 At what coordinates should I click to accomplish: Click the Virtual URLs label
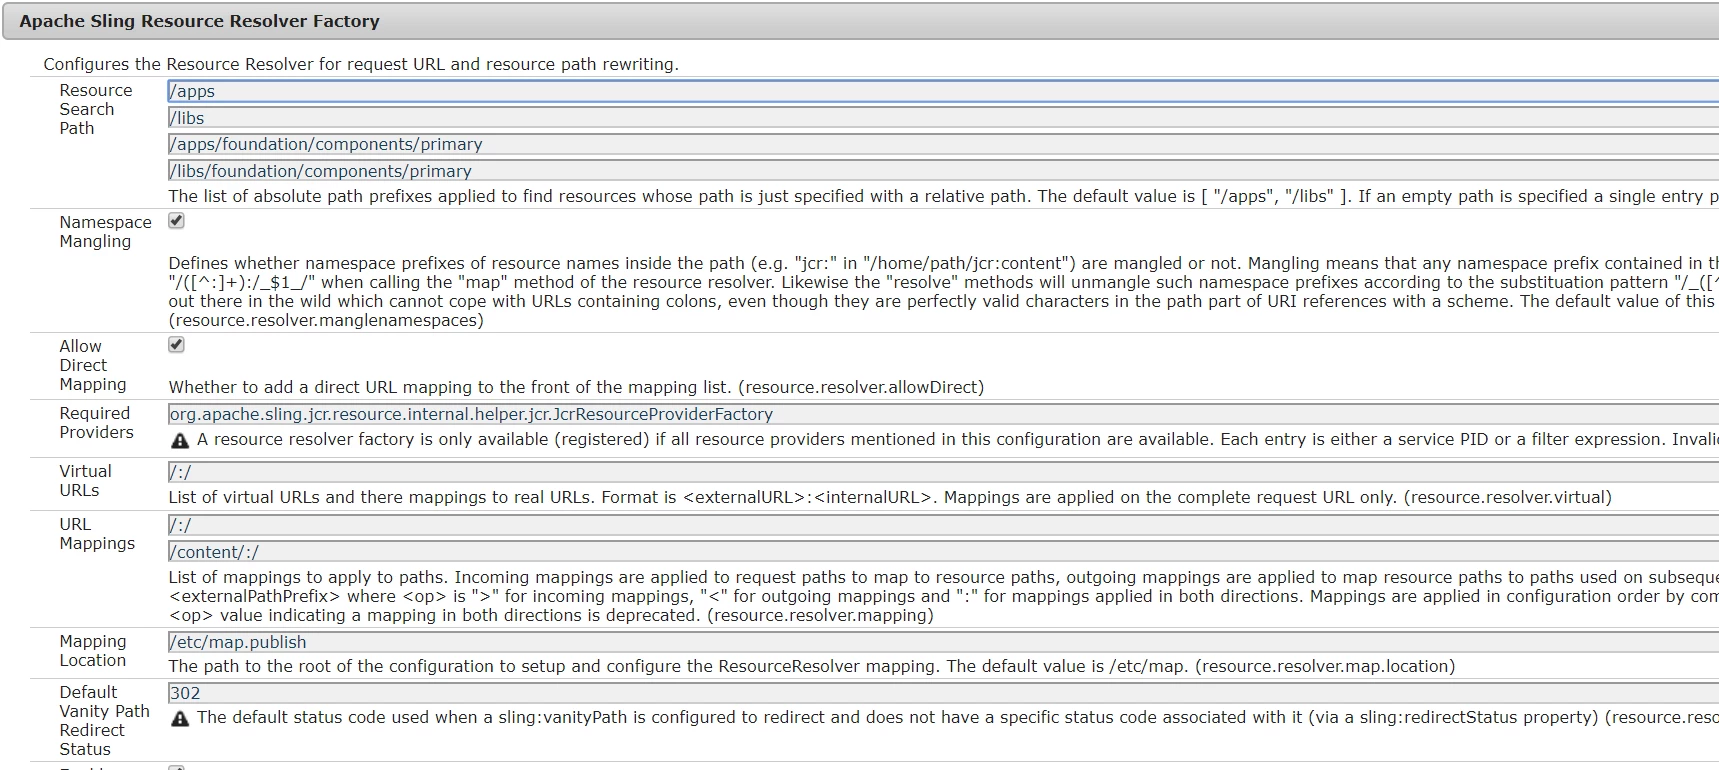click(85, 481)
